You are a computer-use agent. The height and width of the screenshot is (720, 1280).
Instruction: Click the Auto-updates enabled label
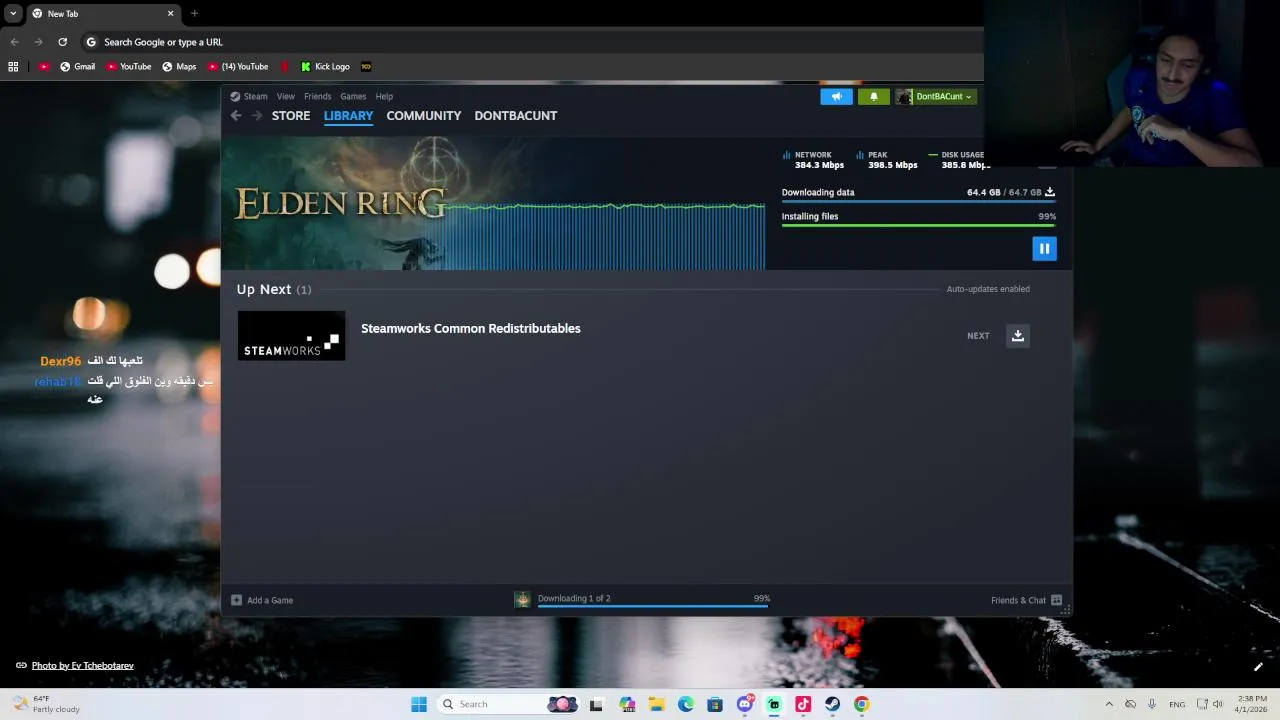click(988, 289)
